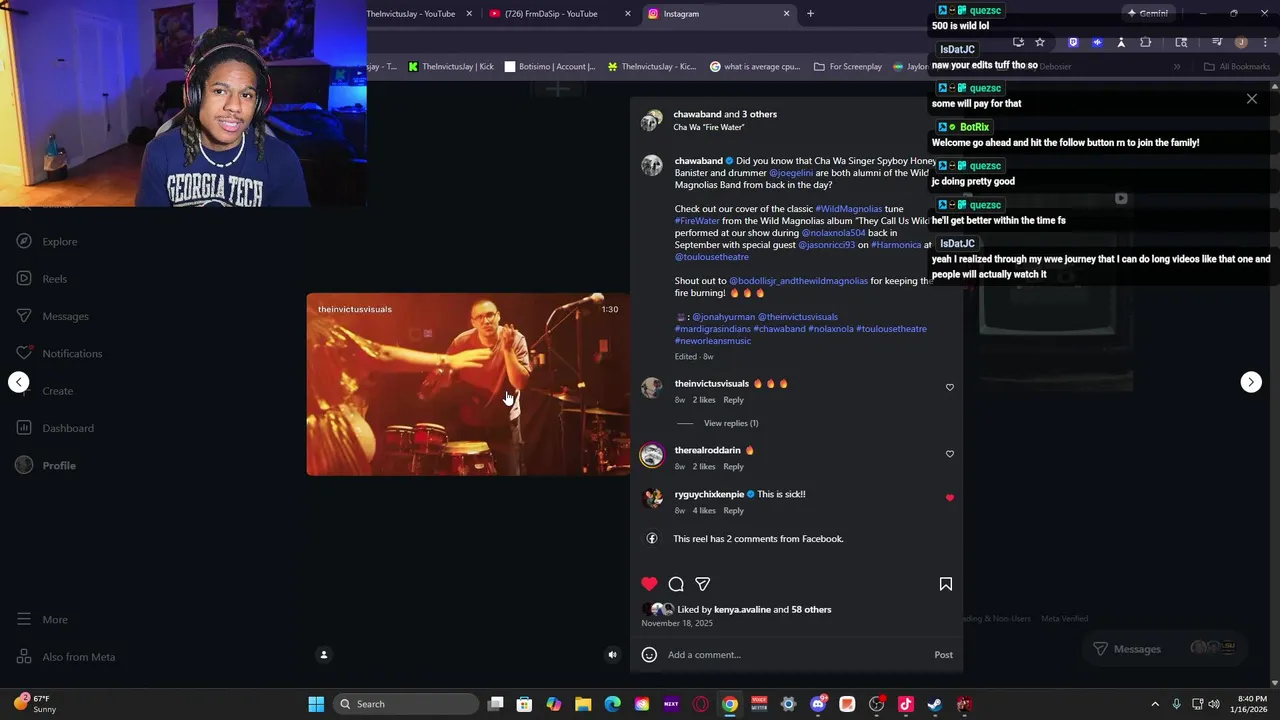Image resolution: width=1280 pixels, height=720 pixels.
Task: Unlike ryguychixkenpie's comment
Action: pyautogui.click(x=950, y=498)
